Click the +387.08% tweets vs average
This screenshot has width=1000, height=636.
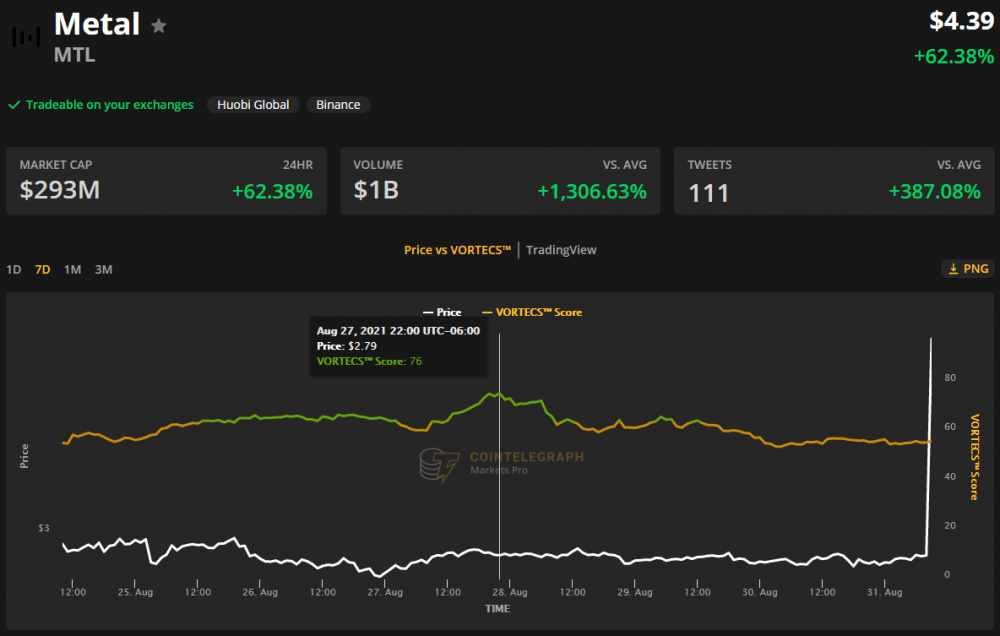point(934,191)
